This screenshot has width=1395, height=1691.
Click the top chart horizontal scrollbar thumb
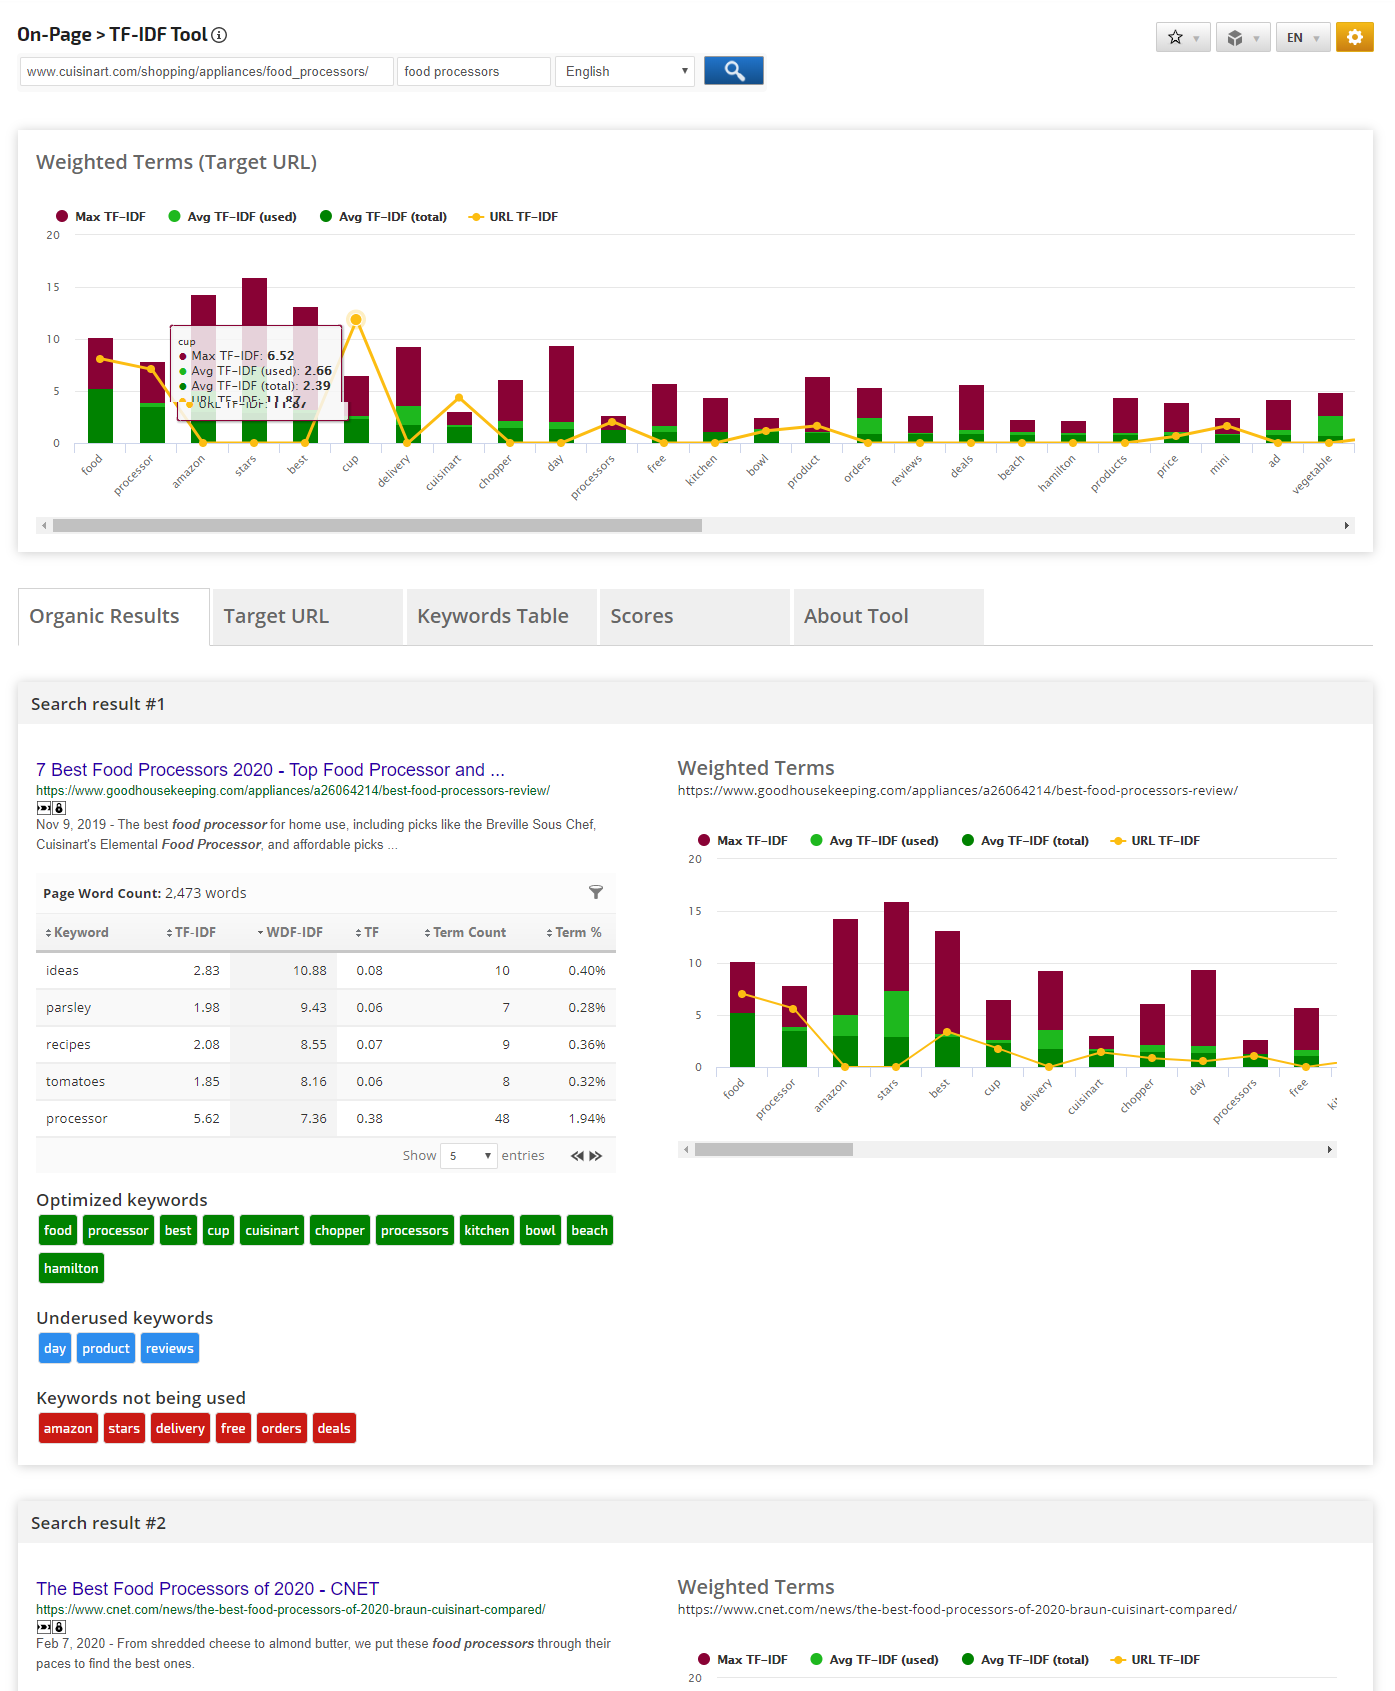tap(377, 526)
